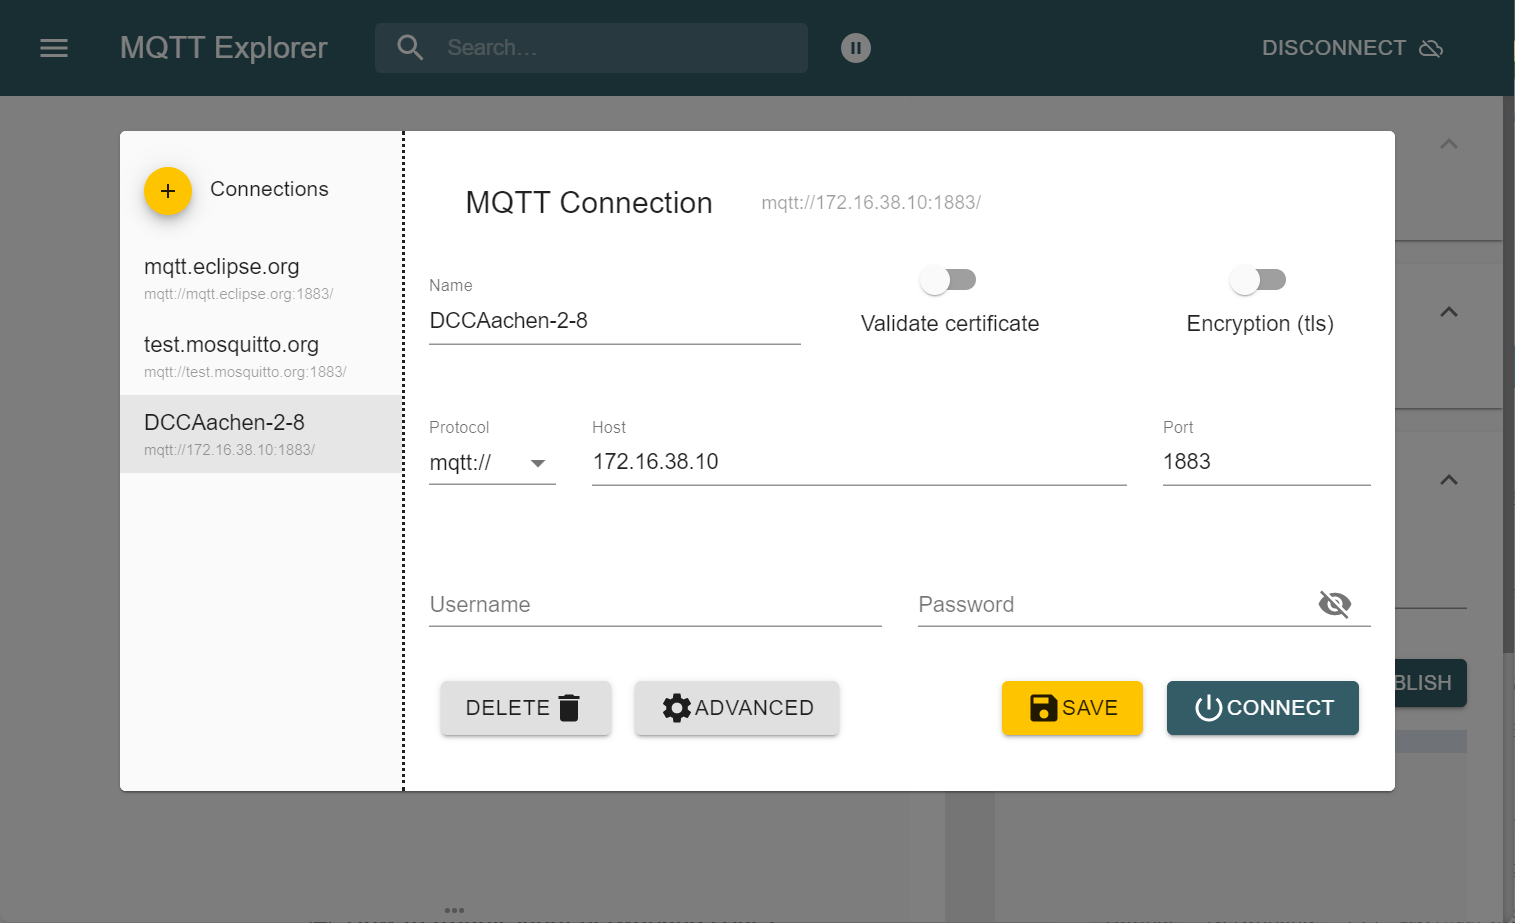The height and width of the screenshot is (923, 1515).
Task: Delete the DCCAachen-2-8 connection
Action: pos(525,708)
